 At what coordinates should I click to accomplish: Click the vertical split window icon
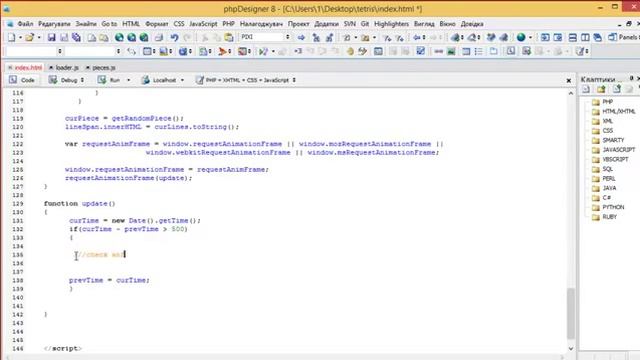585,38
